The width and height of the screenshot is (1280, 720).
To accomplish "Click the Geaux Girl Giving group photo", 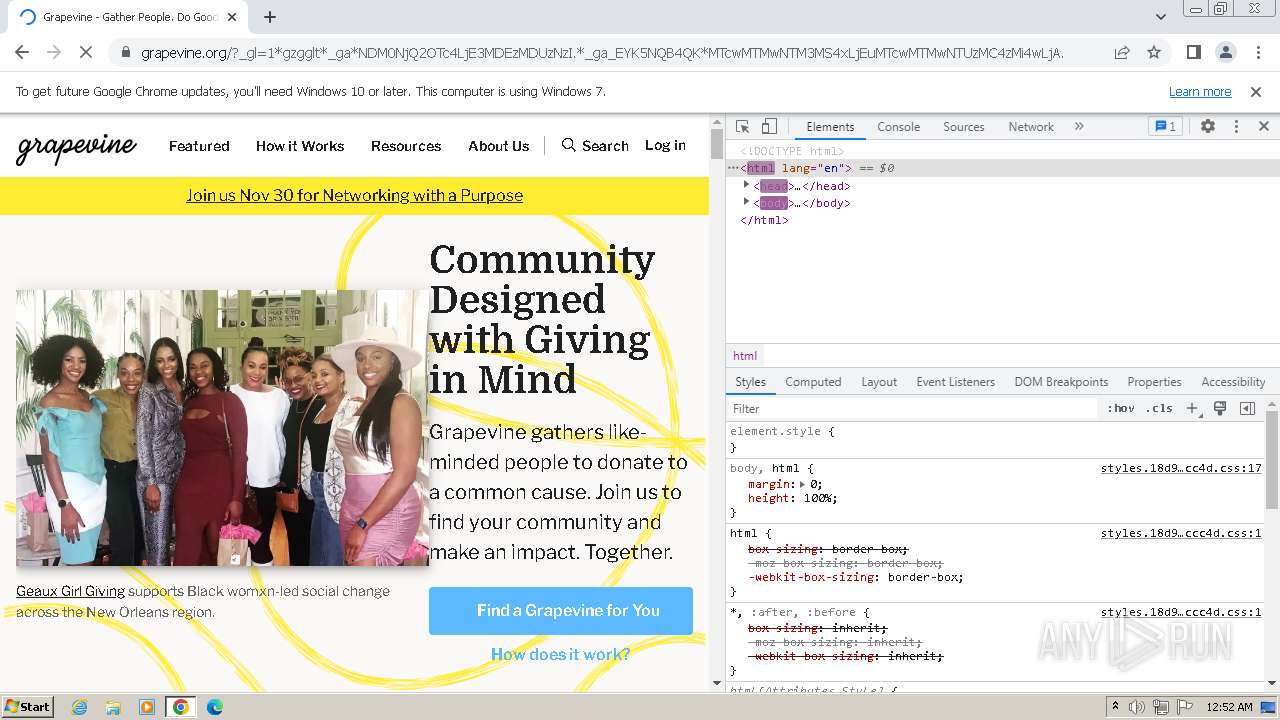I will coord(222,428).
